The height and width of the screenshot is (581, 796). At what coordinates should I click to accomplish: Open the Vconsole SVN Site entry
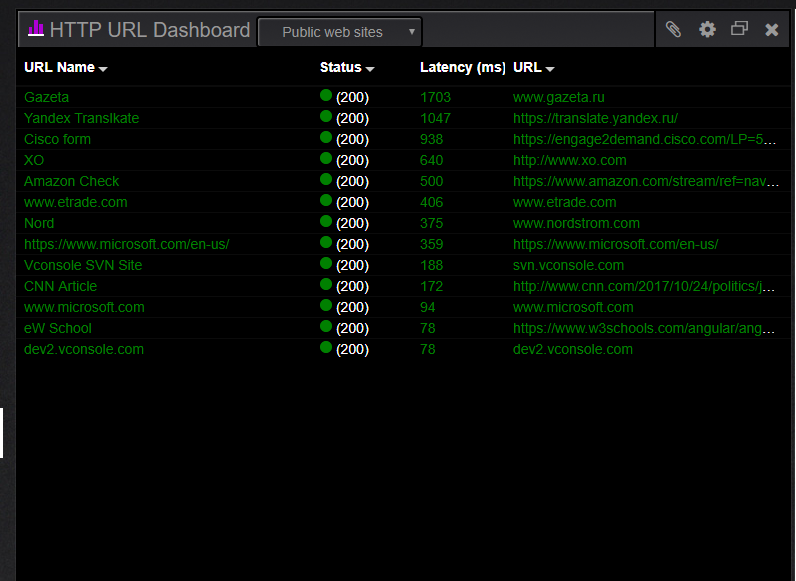83,265
